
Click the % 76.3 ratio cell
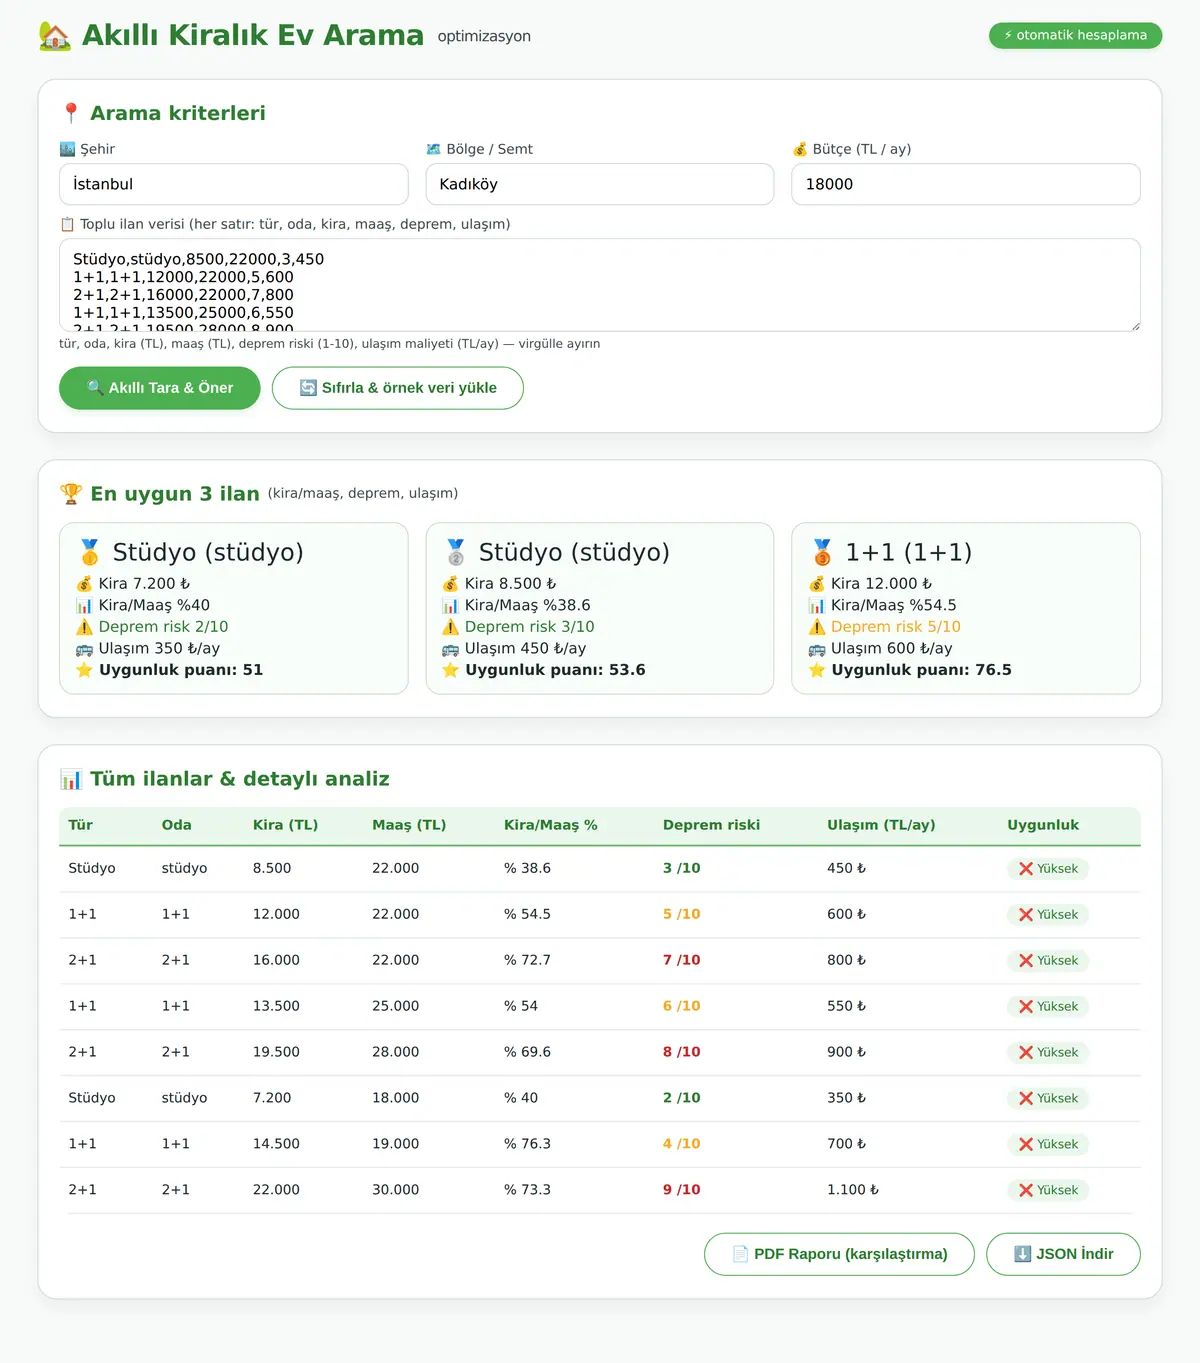[527, 1144]
